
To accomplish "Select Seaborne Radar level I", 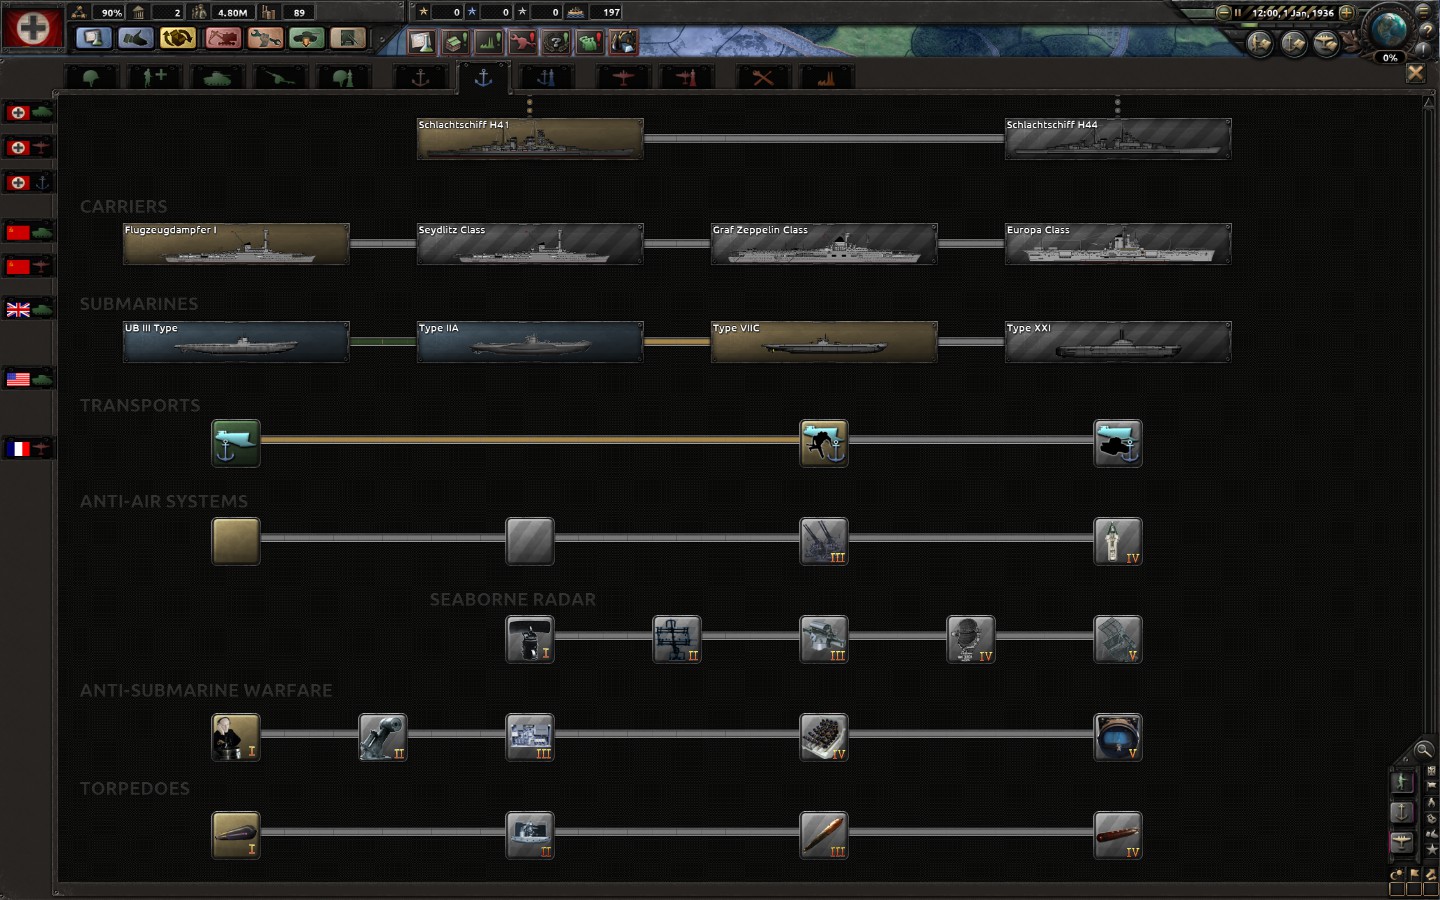I will coord(530,639).
